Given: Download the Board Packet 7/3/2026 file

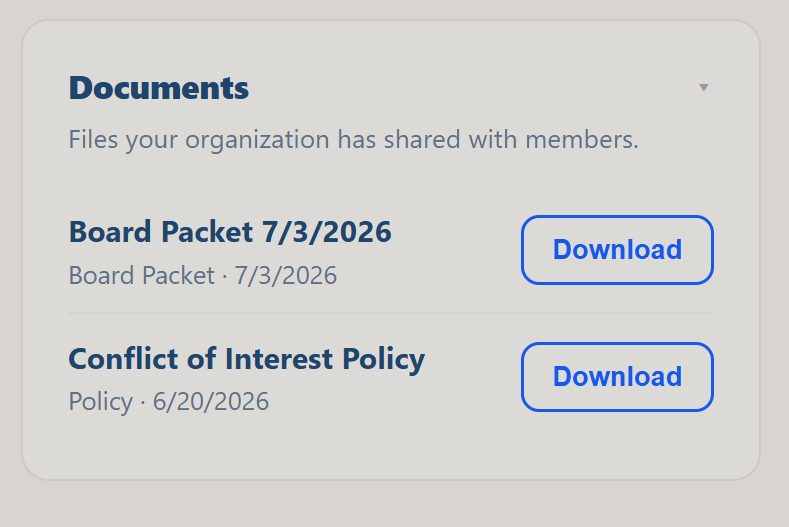Looking at the screenshot, I should coord(617,250).
